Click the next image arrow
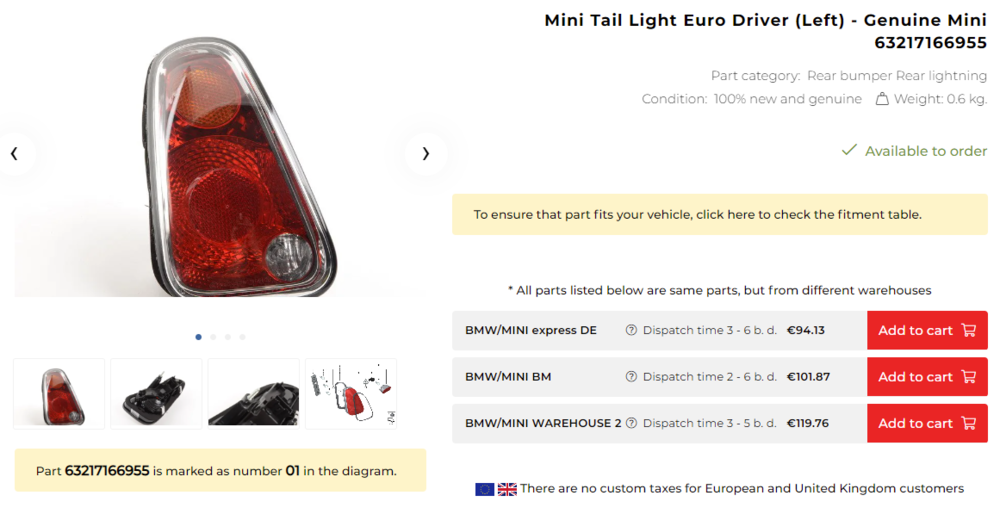1000x514 pixels. coord(426,154)
